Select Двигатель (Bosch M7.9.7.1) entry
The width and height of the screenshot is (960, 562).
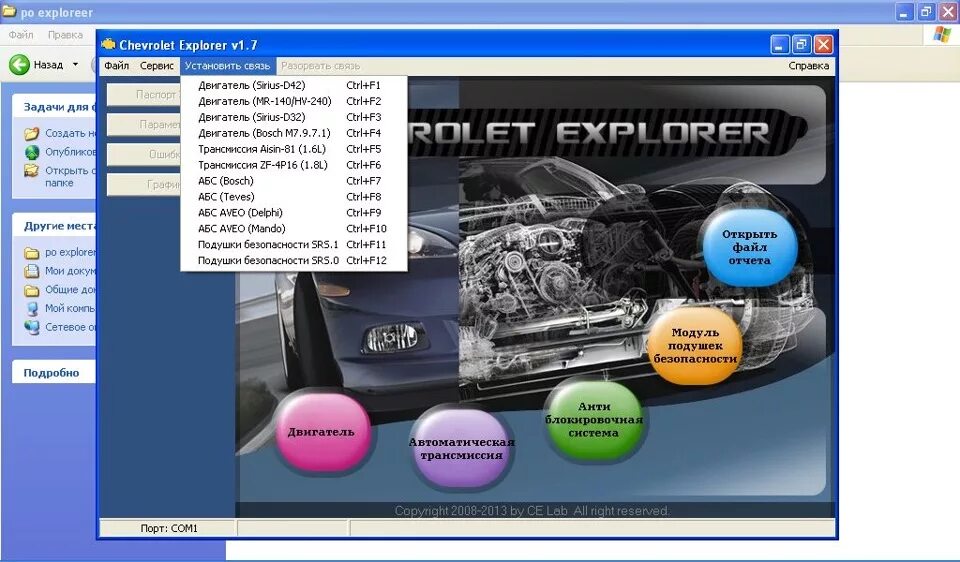pyautogui.click(x=294, y=133)
